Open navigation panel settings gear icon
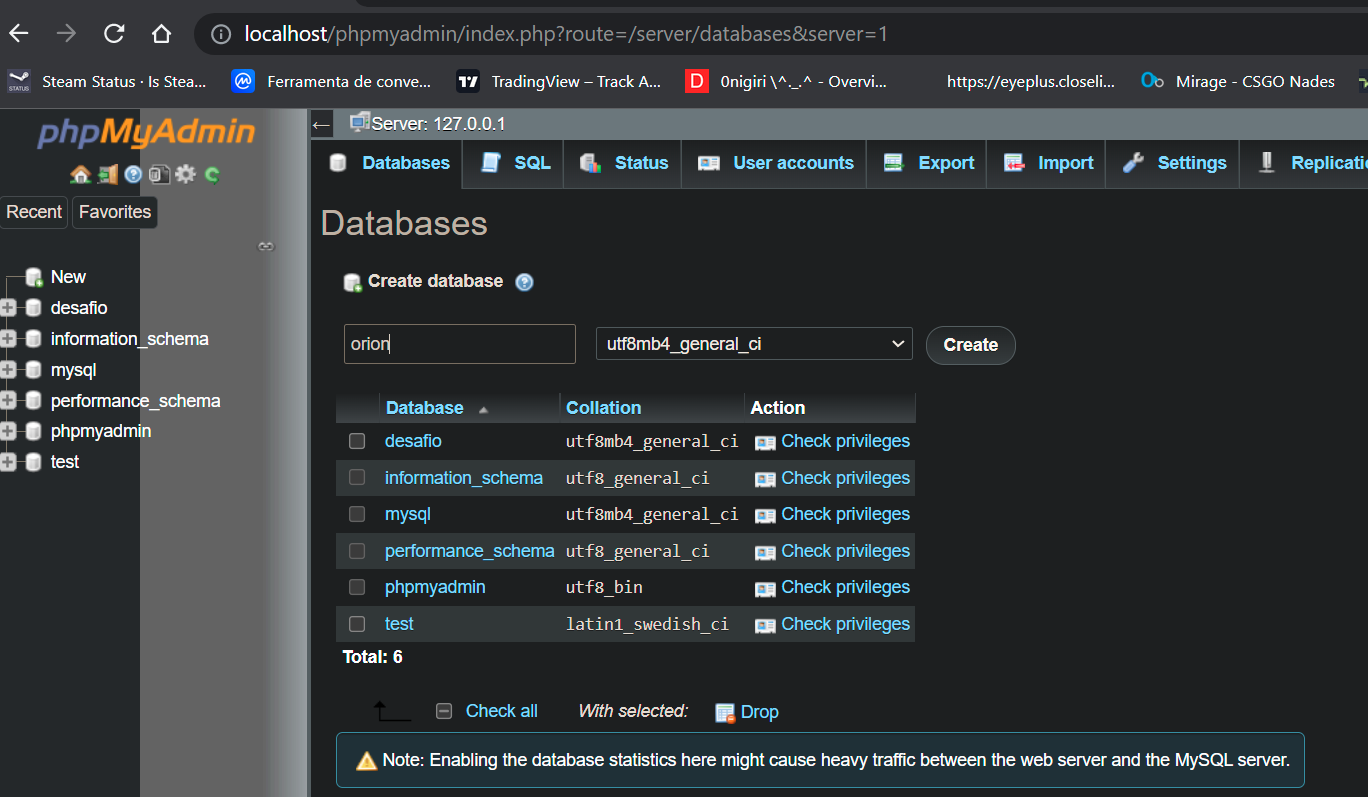This screenshot has width=1368, height=797. 186,174
